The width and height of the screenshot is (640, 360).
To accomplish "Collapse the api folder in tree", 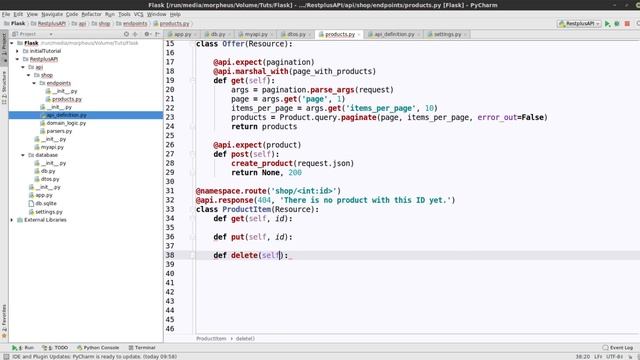I will coord(23,67).
